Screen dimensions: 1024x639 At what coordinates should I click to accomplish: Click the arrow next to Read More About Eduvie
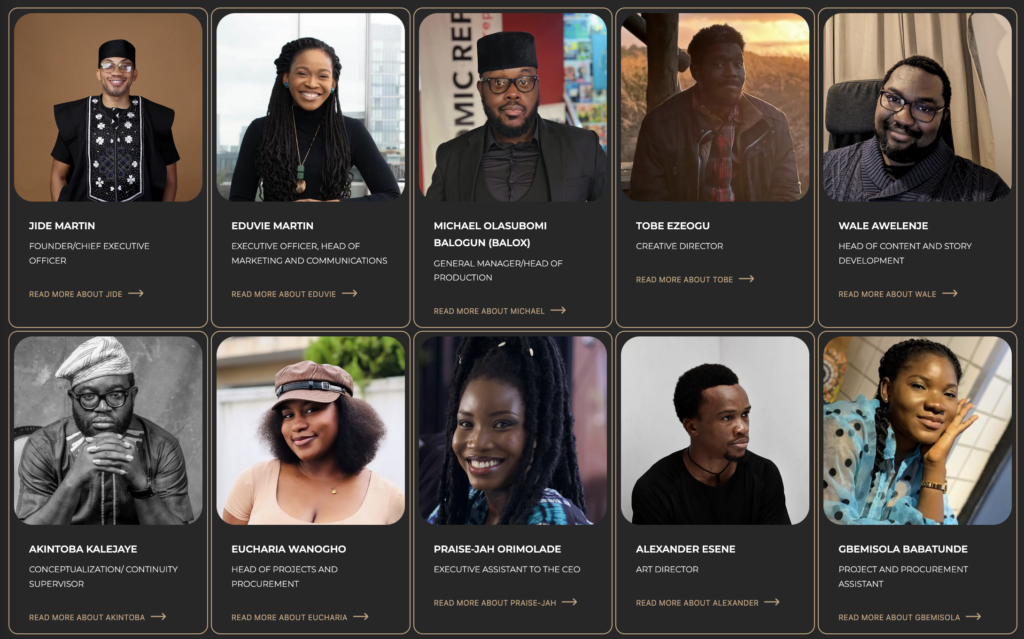349,294
